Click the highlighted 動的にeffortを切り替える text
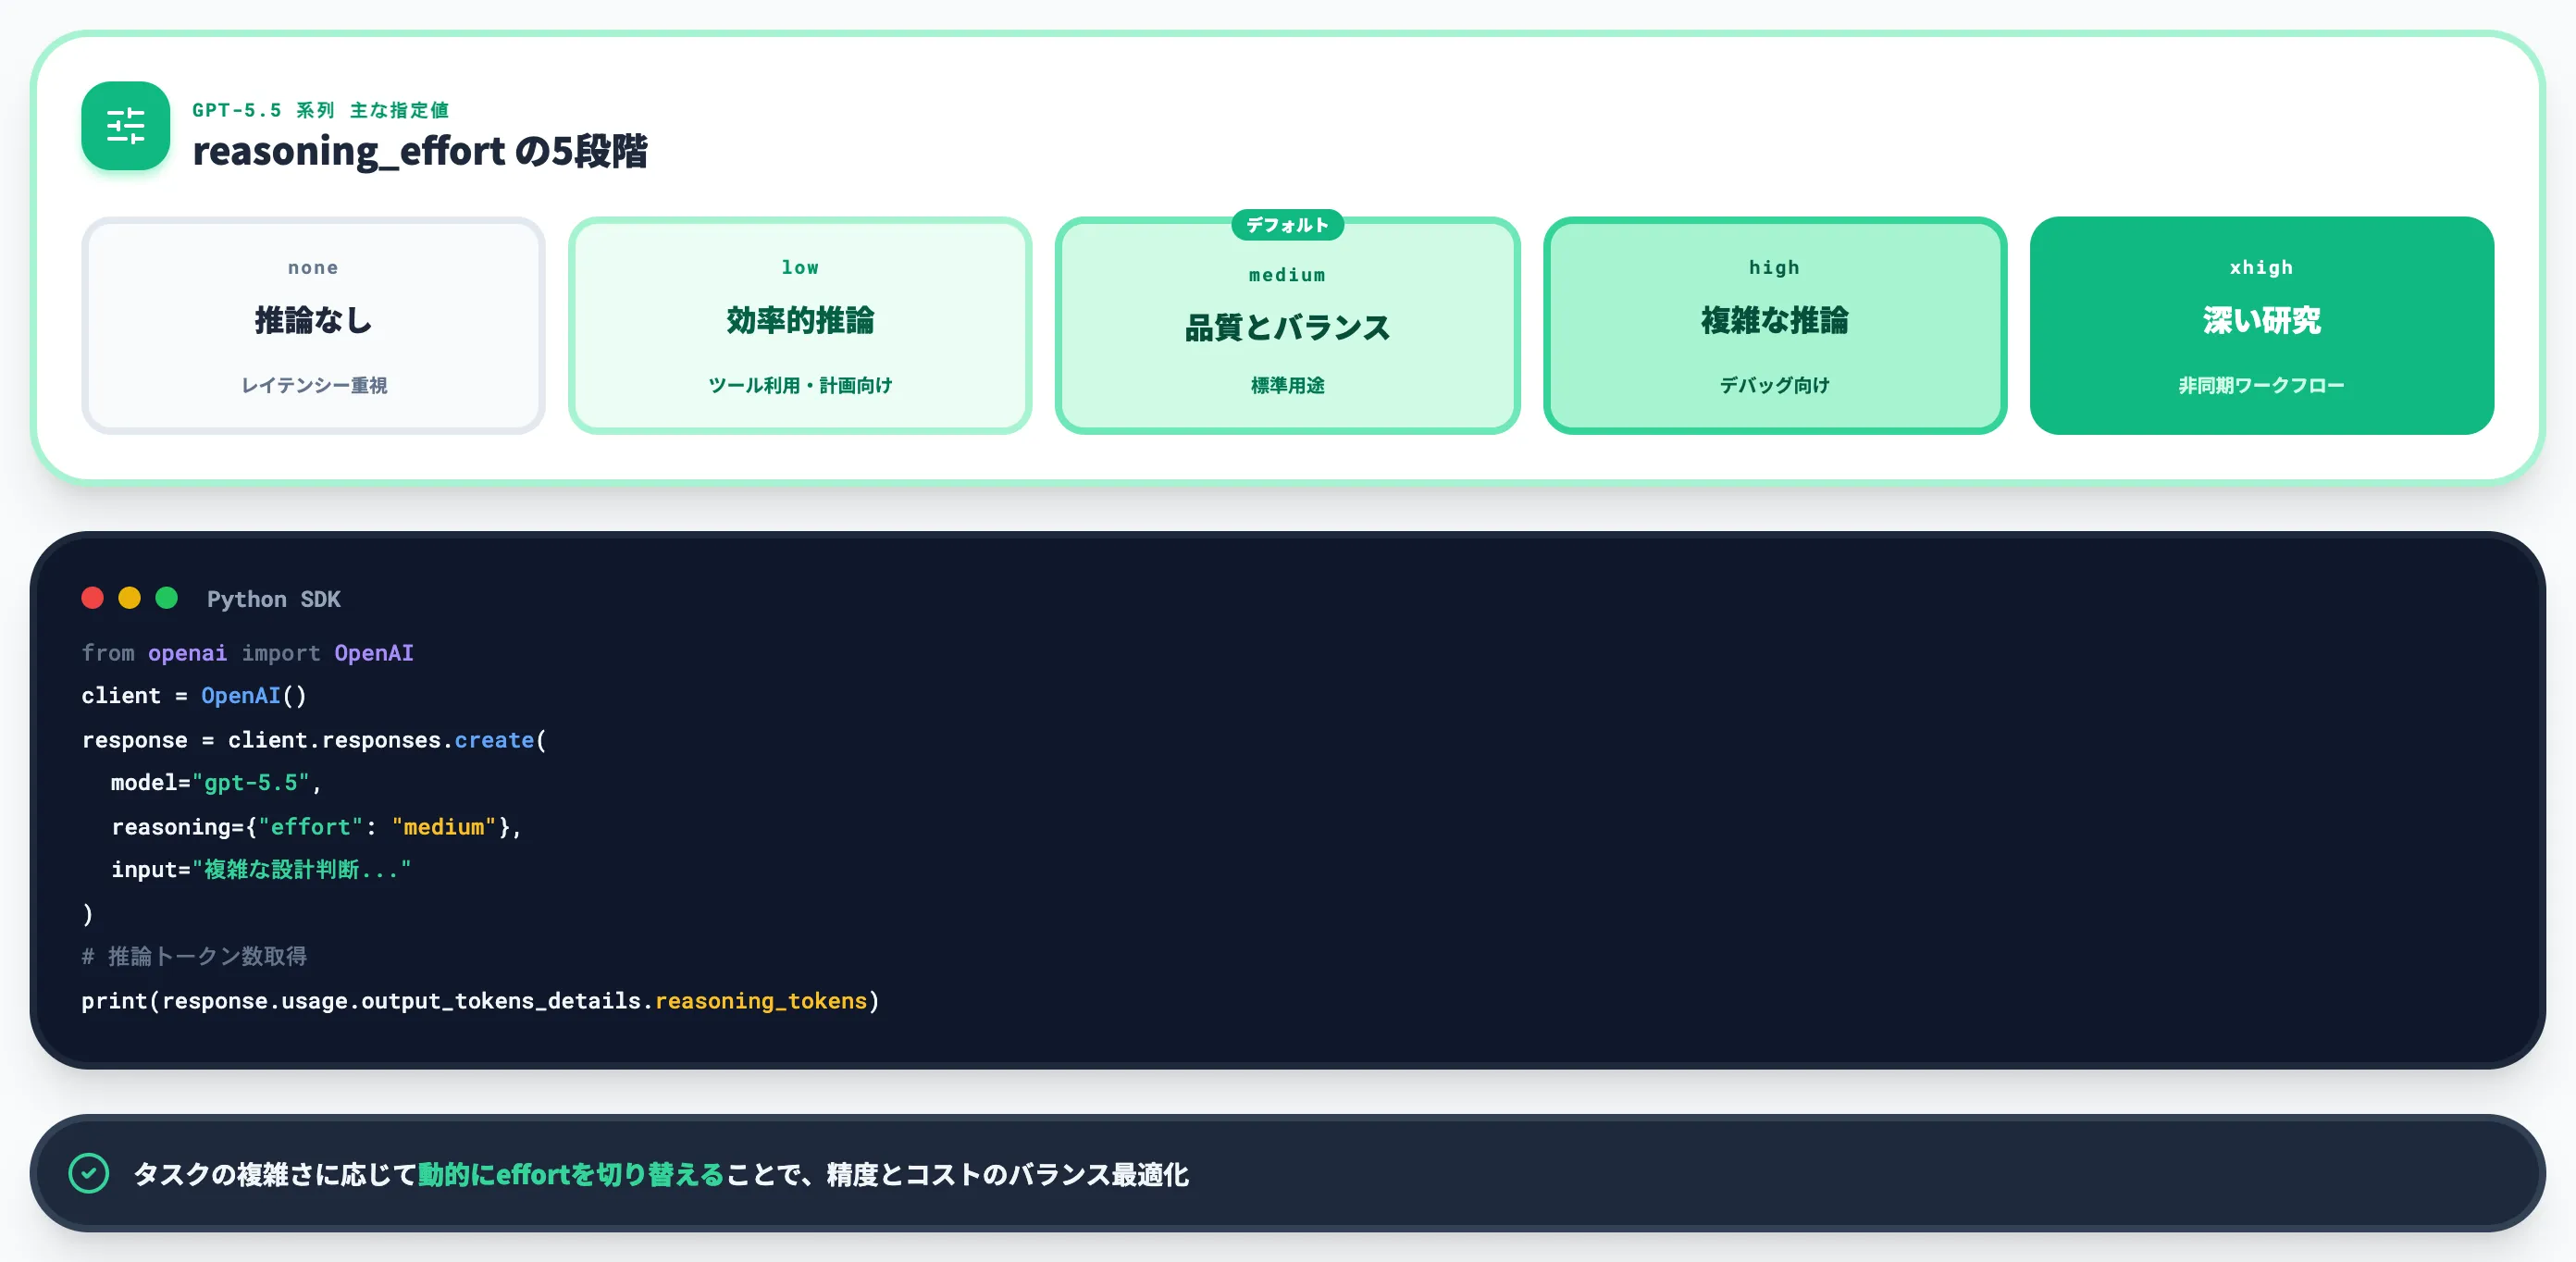 pos(571,1174)
